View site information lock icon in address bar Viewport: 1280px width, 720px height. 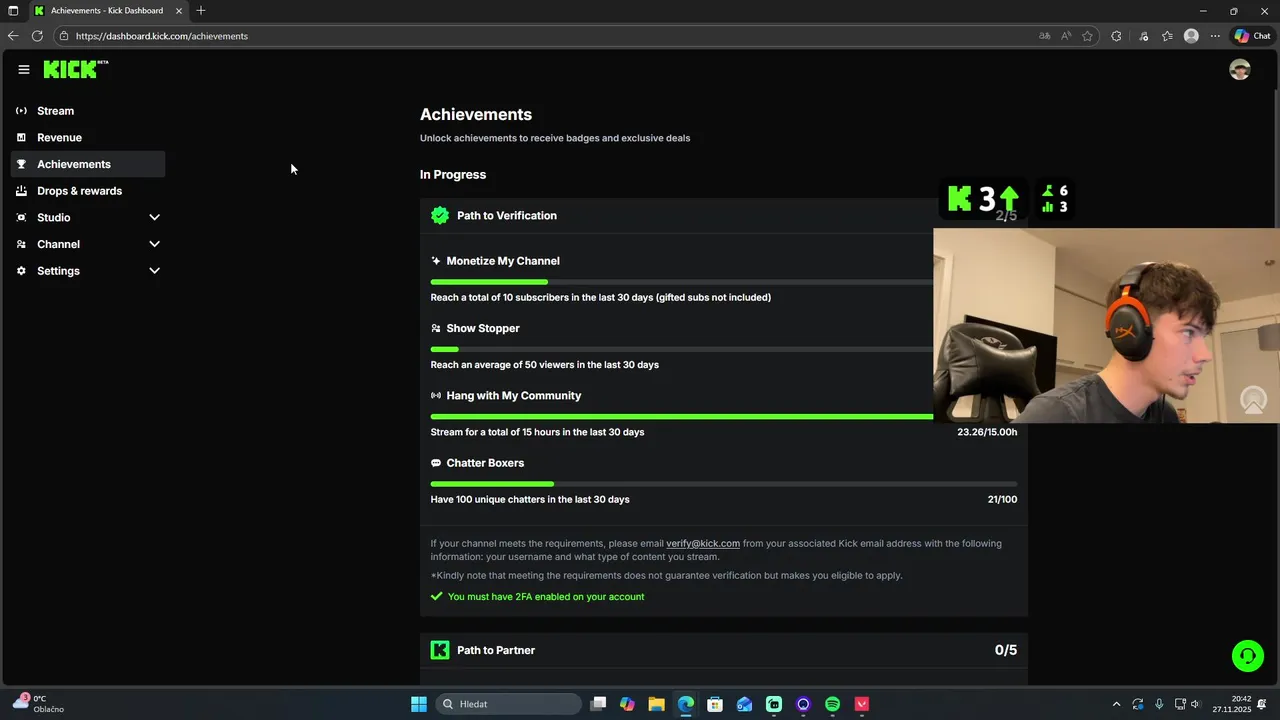coord(64,36)
